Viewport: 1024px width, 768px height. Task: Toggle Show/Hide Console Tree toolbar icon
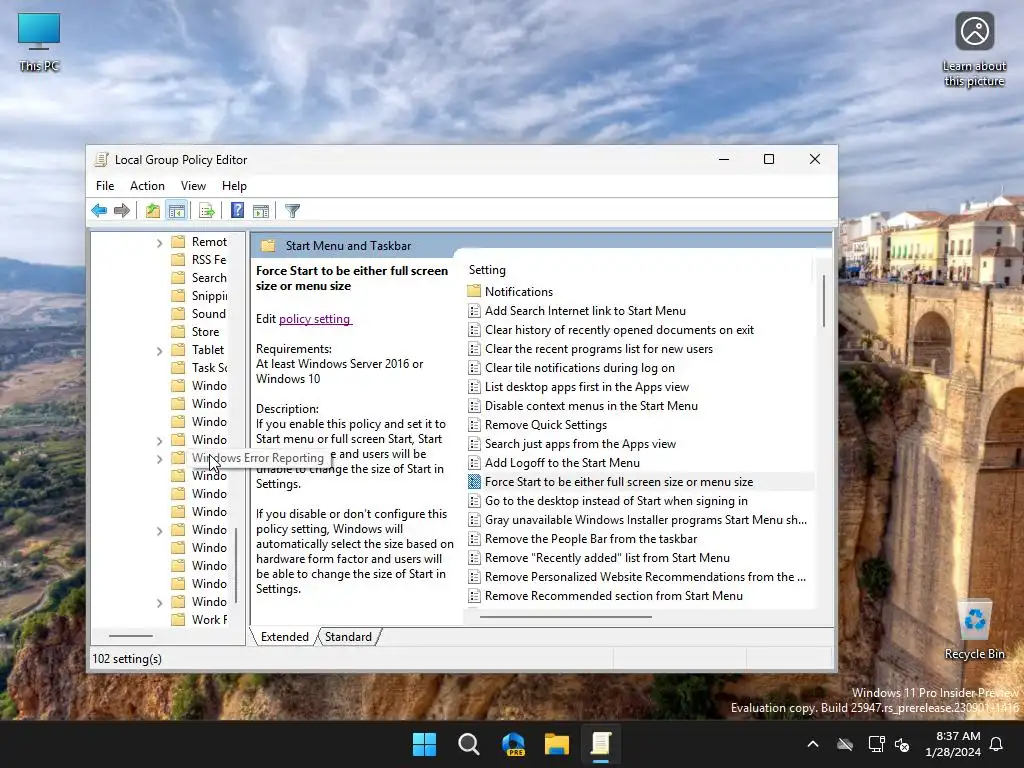[x=176, y=210]
